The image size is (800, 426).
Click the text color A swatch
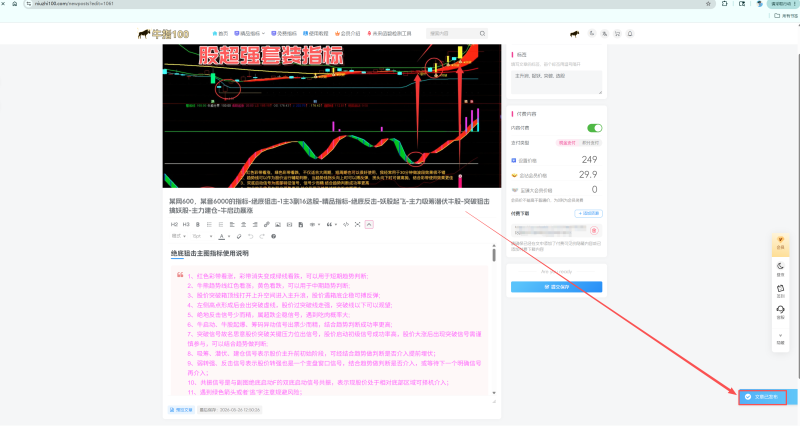(221, 236)
